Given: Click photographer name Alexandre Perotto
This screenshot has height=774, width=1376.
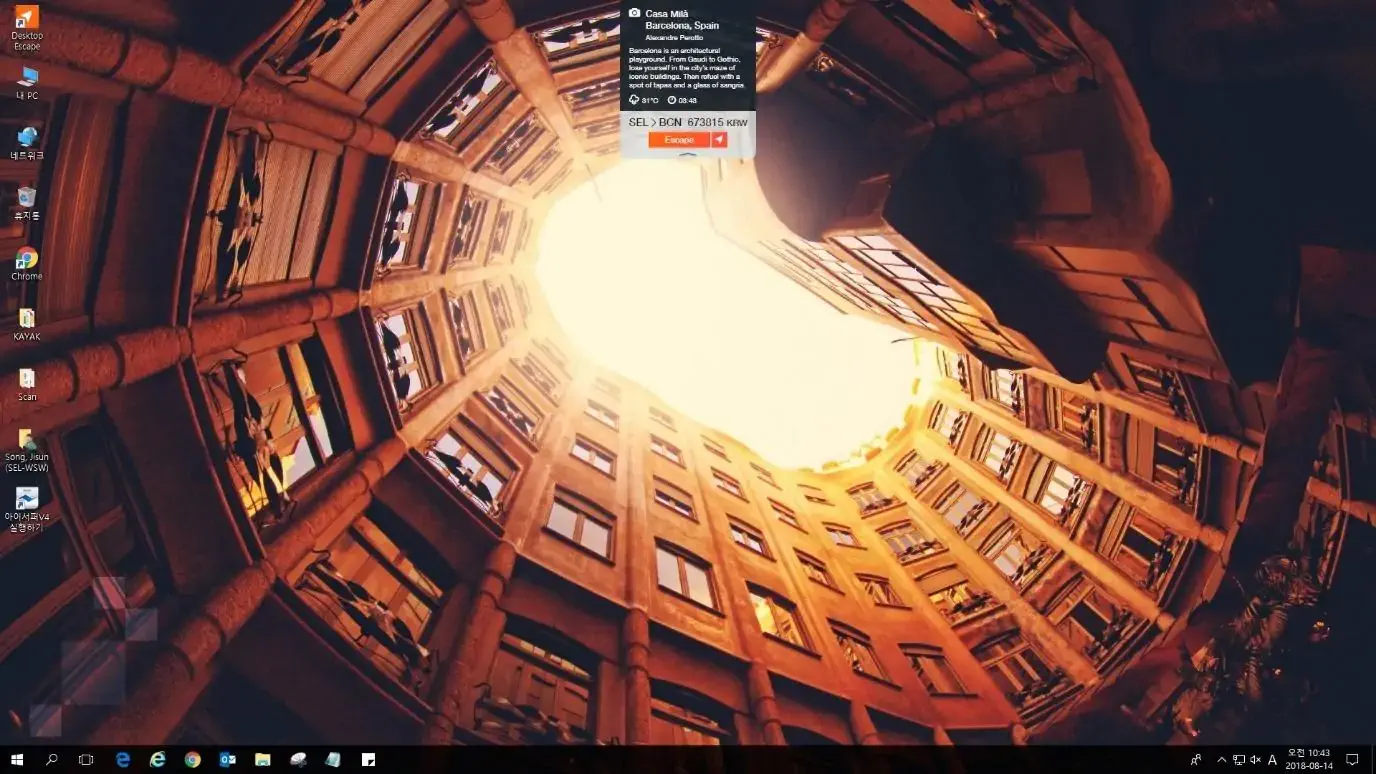Looking at the screenshot, I should pyautogui.click(x=674, y=37).
